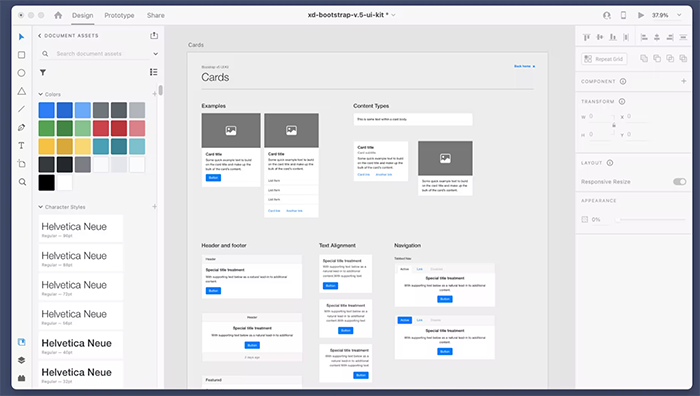Open the Libraries panel icon
The width and height of the screenshot is (700, 396).
point(21,342)
